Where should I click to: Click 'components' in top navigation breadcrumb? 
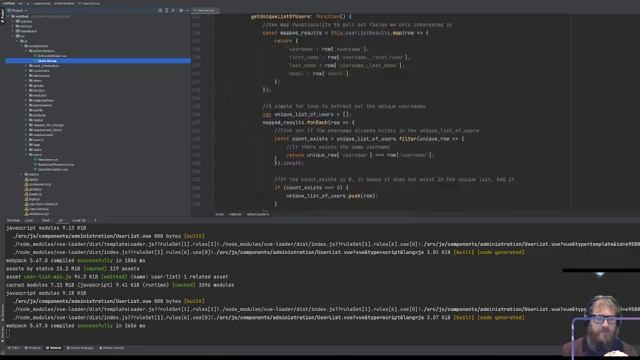[x=42, y=3]
